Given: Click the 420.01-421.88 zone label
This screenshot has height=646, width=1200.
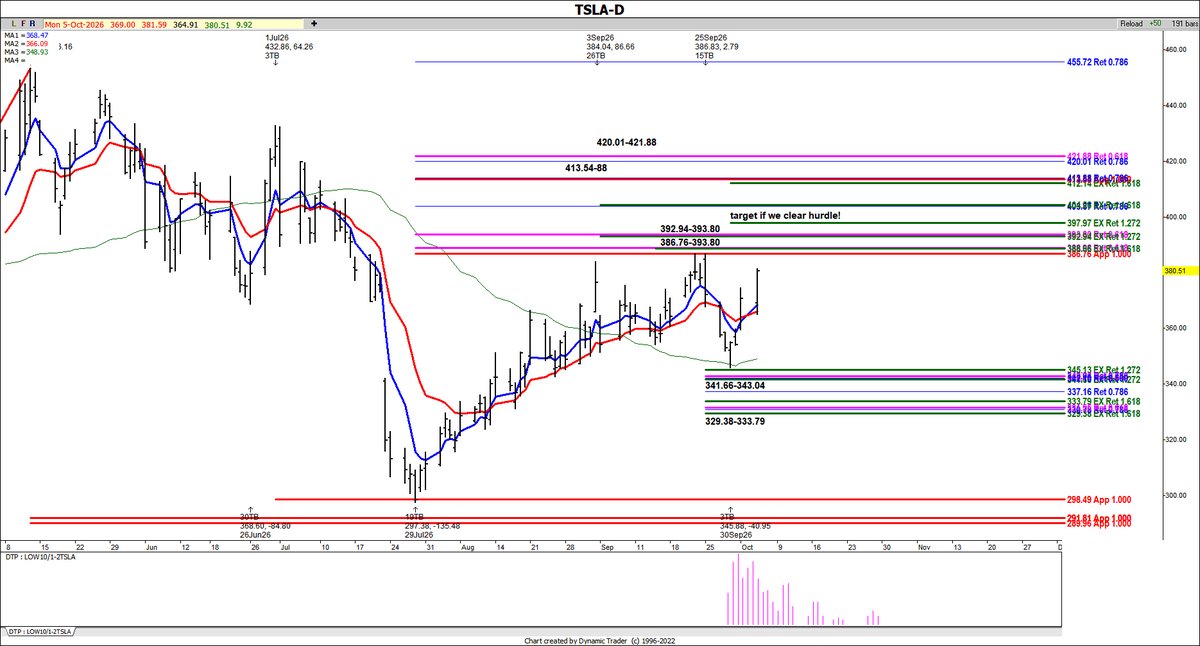Looking at the screenshot, I should click(x=626, y=142).
